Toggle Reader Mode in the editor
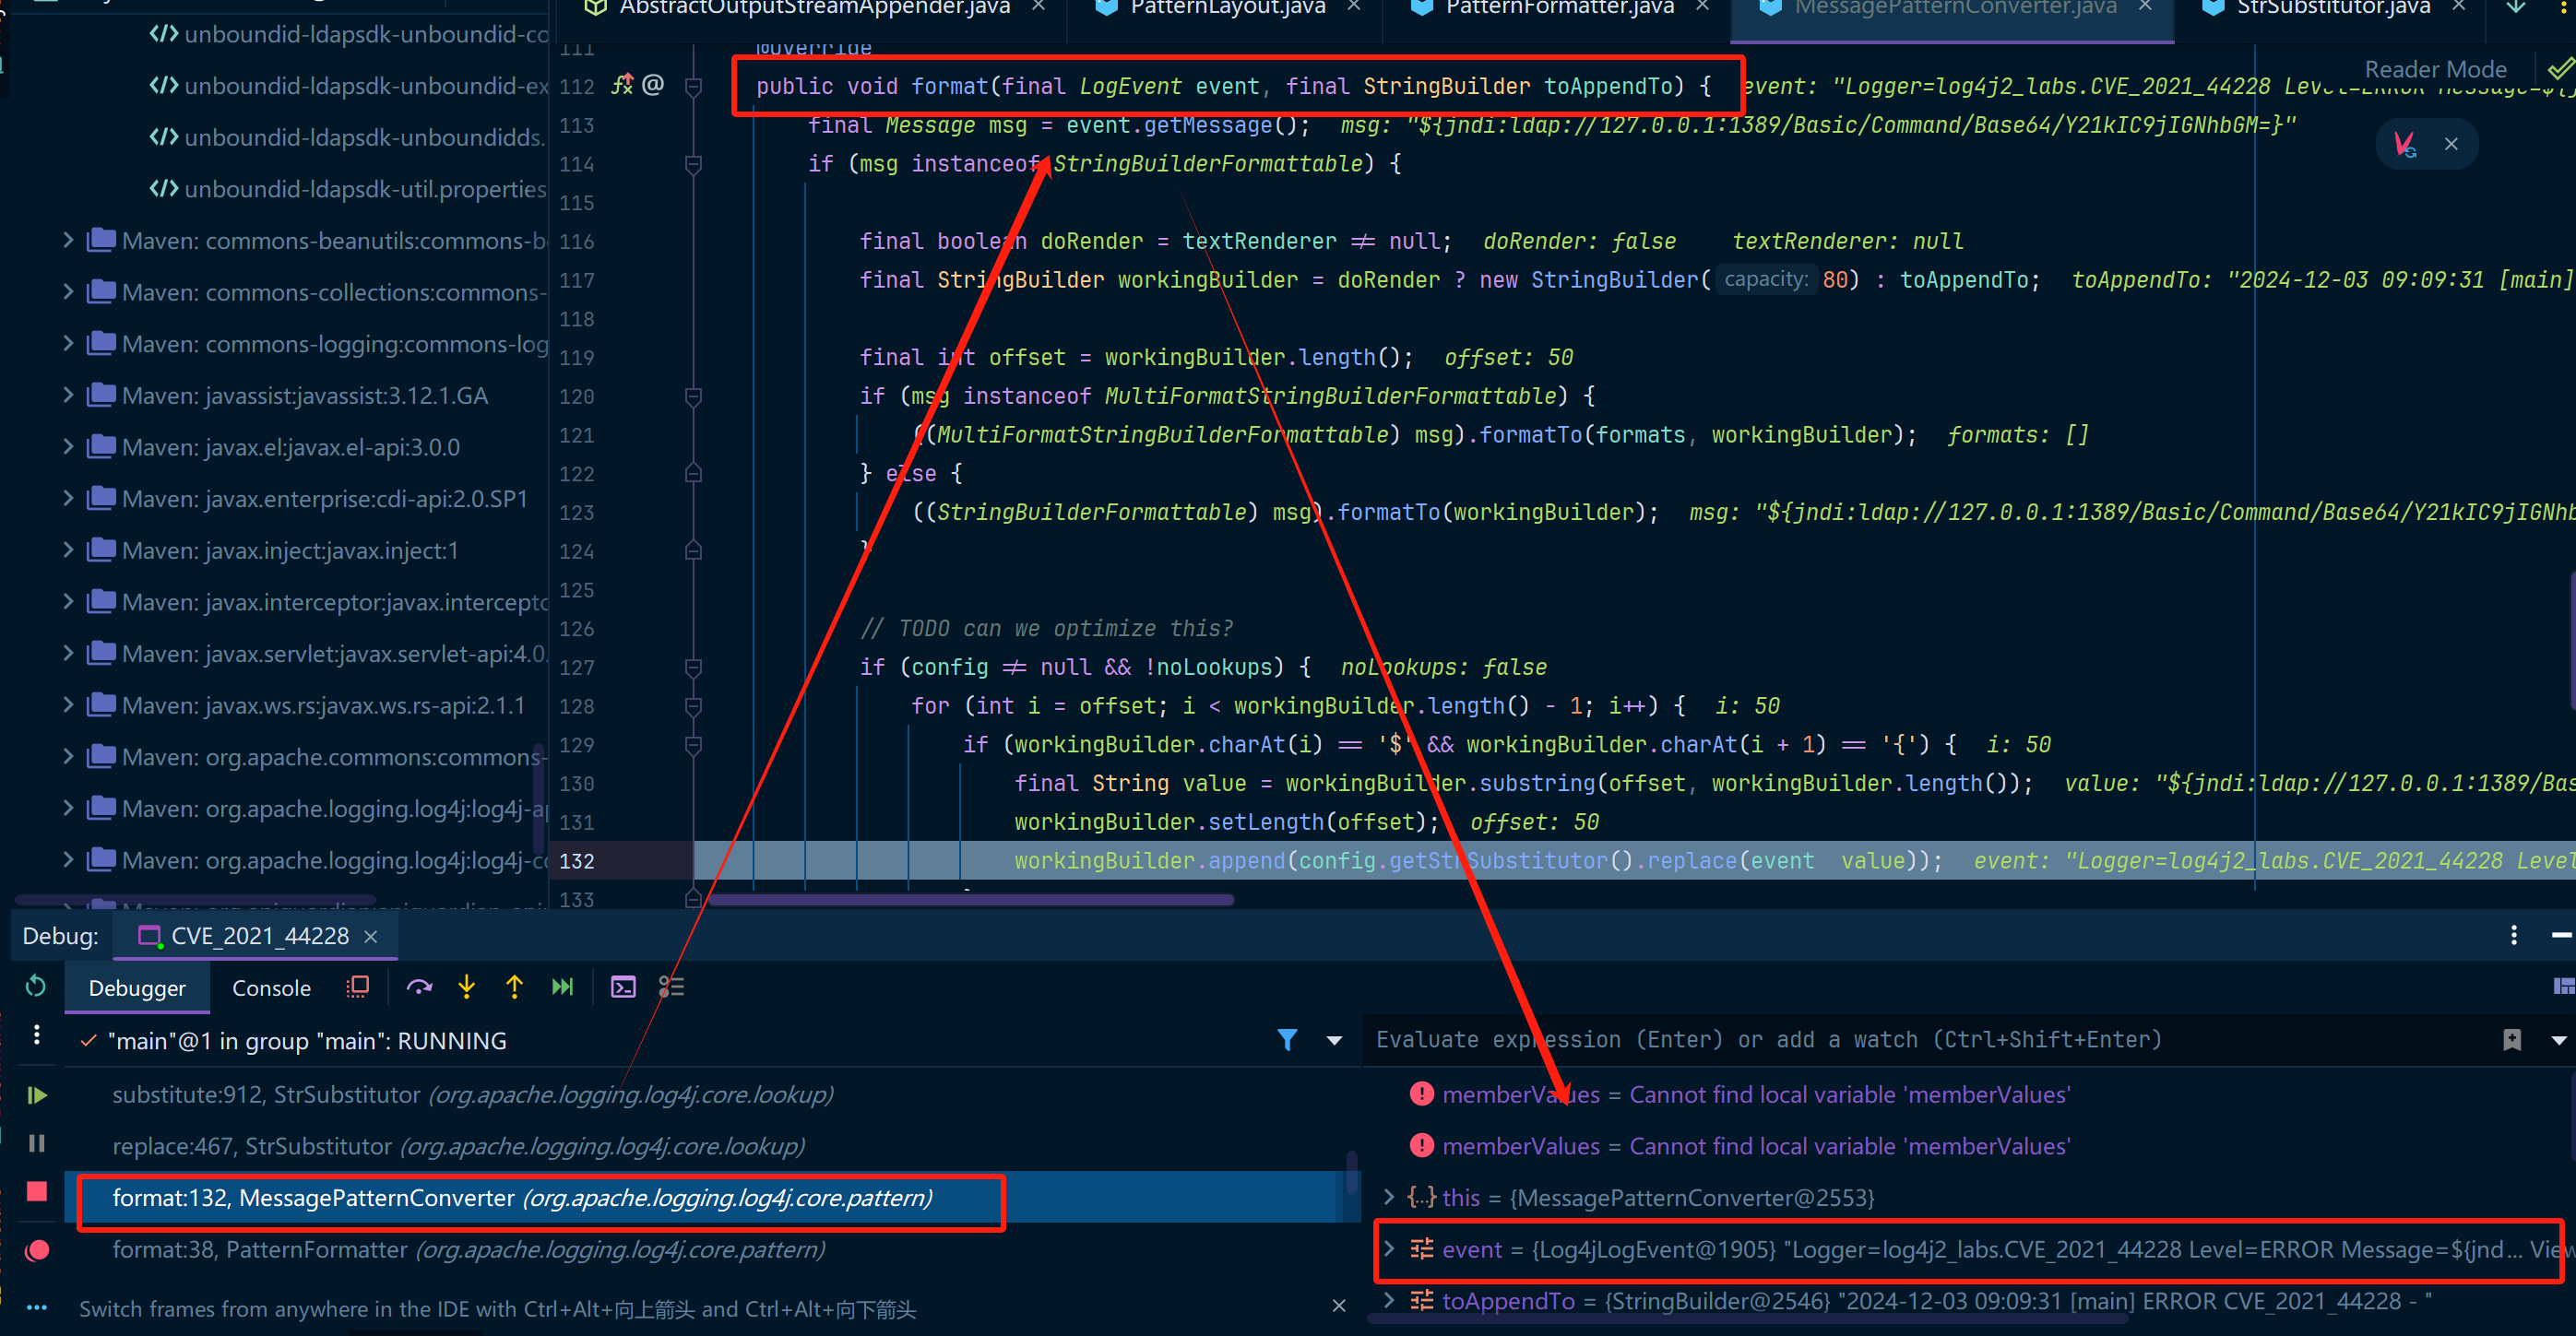 [2435, 69]
